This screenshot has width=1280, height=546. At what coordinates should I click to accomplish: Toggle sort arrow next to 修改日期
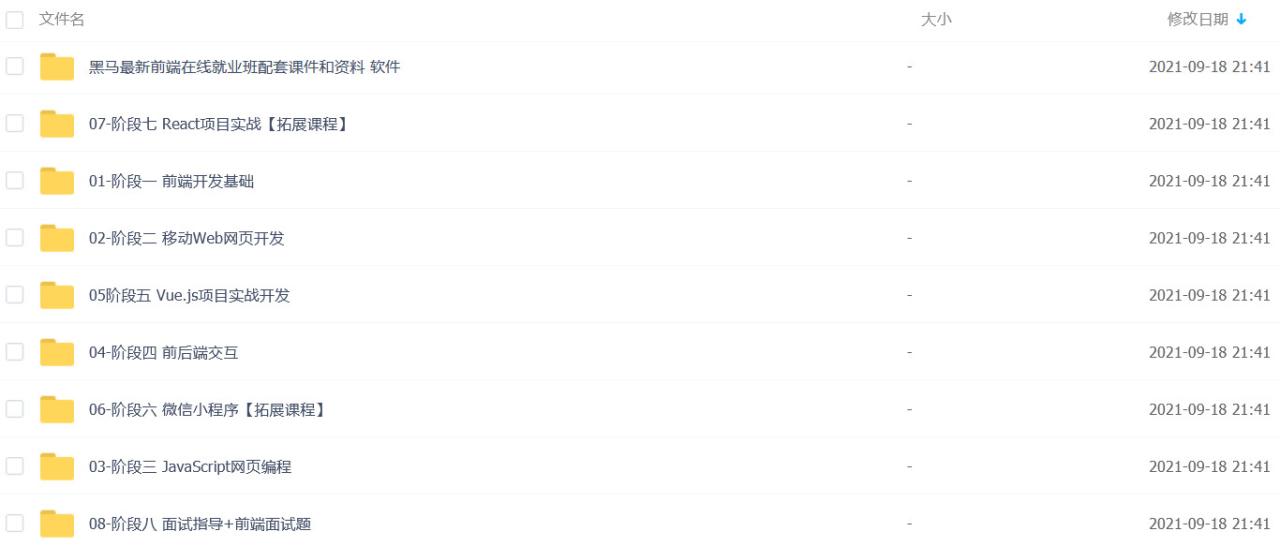pos(1242,20)
